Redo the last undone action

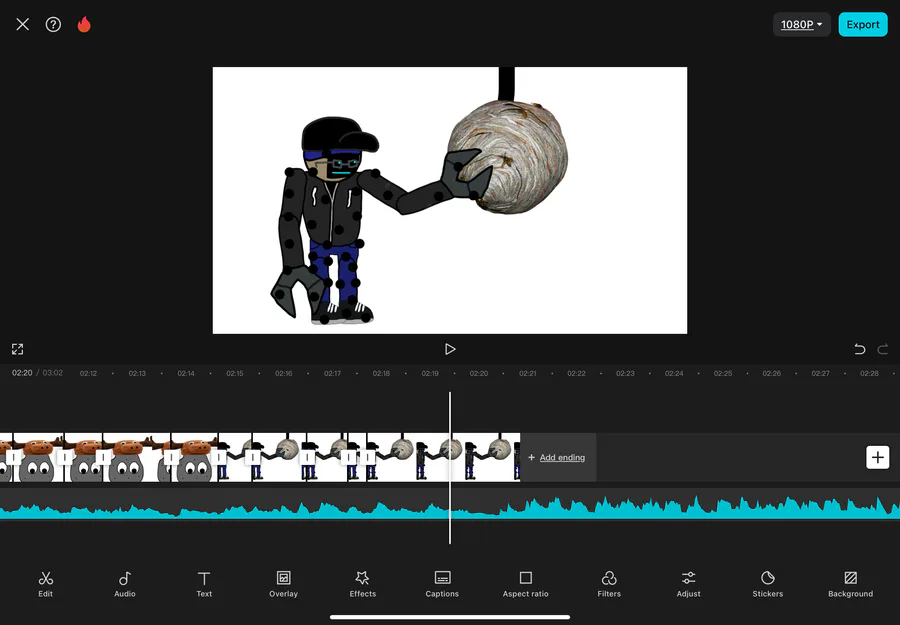tap(883, 349)
